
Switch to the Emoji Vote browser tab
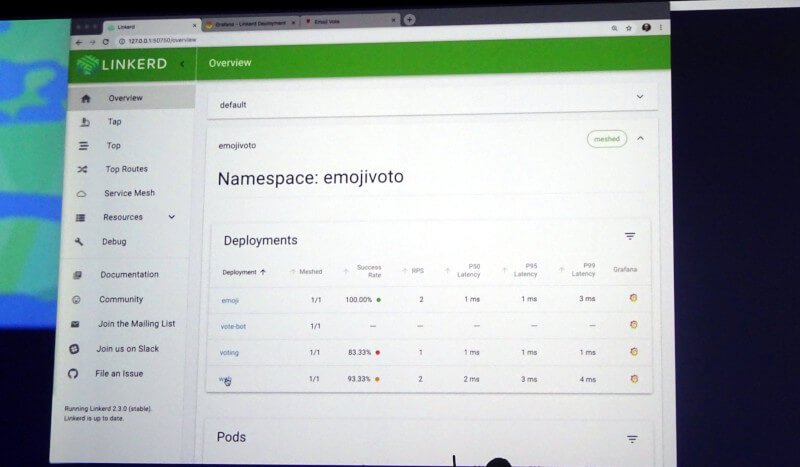point(351,21)
